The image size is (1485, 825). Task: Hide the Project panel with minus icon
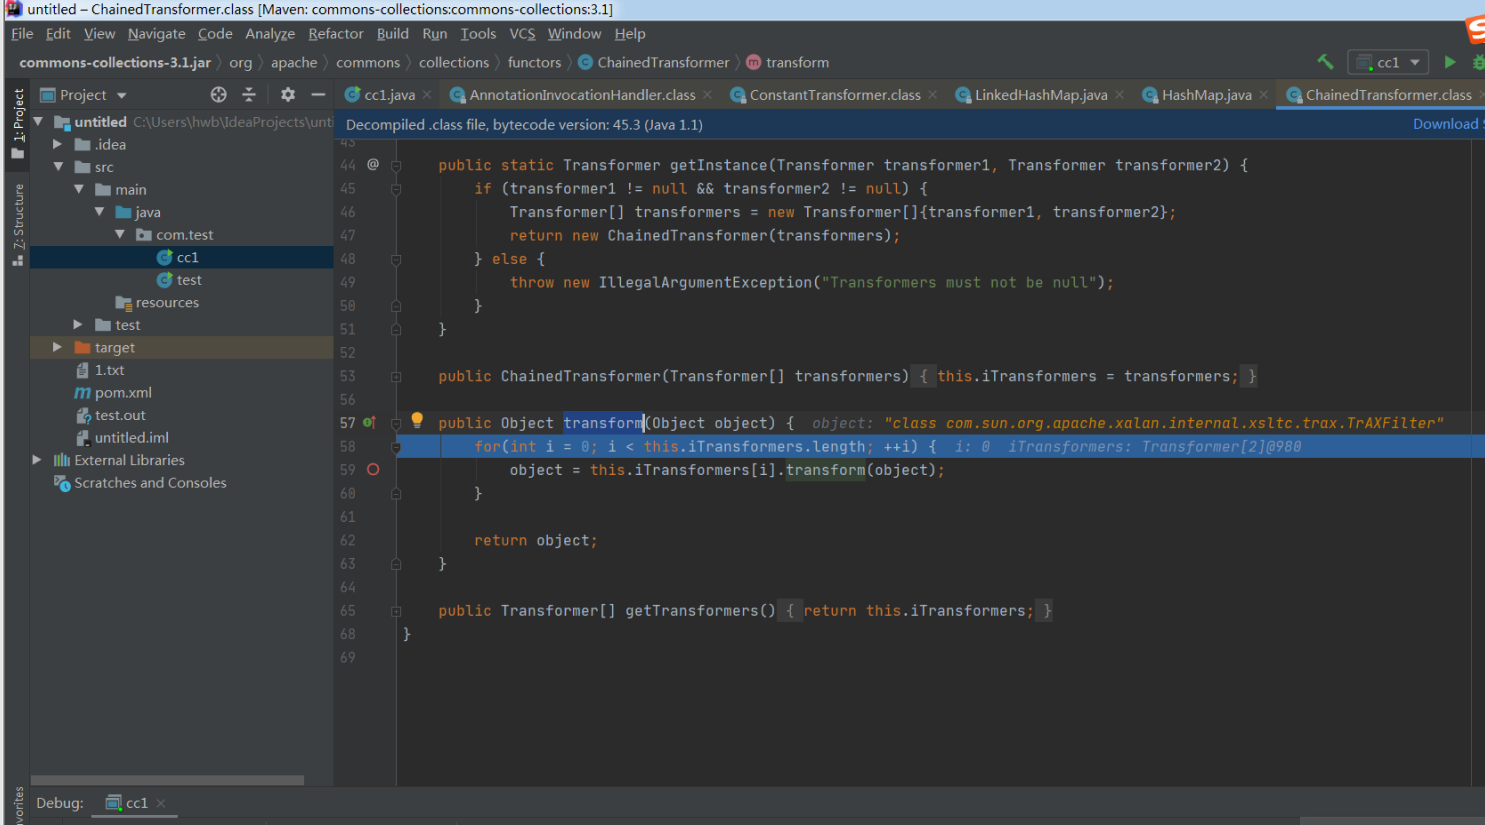(x=318, y=94)
